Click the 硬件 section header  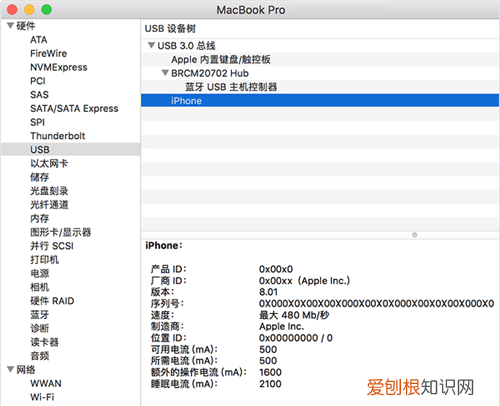point(26,26)
